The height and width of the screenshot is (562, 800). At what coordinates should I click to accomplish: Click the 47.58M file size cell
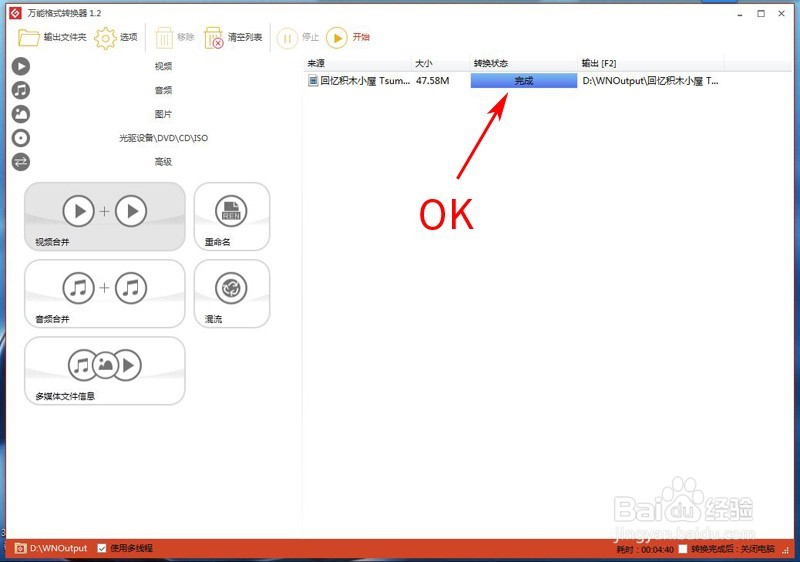click(432, 81)
